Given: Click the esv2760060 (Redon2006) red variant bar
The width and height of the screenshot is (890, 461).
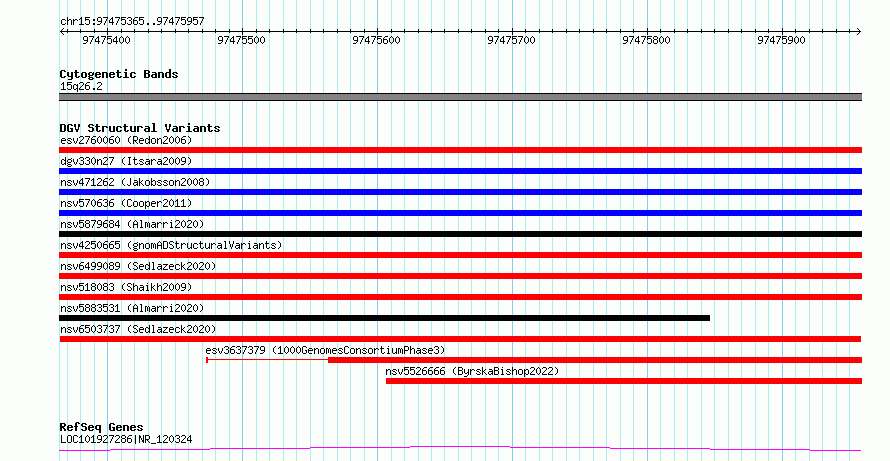Looking at the screenshot, I should (x=460, y=150).
